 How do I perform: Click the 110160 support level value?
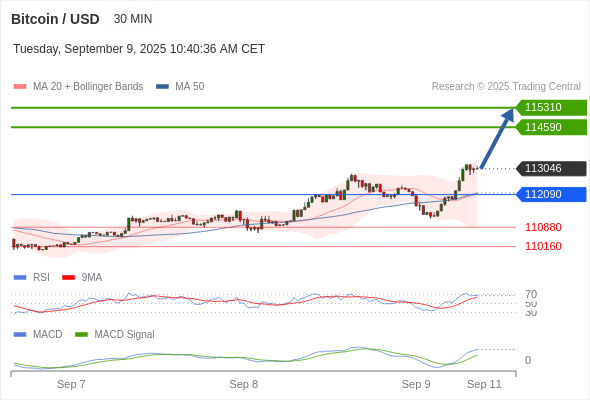tap(543, 246)
